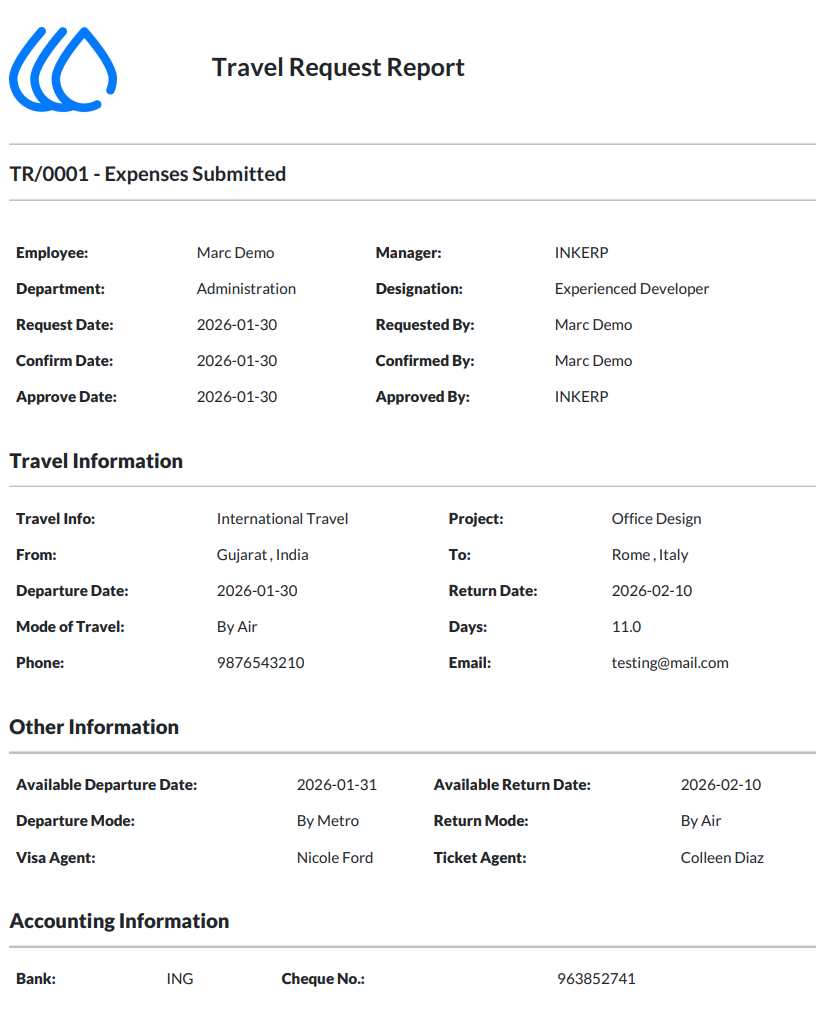The width and height of the screenshot is (826, 1020).
Task: Click the cheque number 963852741
Action: pos(596,979)
